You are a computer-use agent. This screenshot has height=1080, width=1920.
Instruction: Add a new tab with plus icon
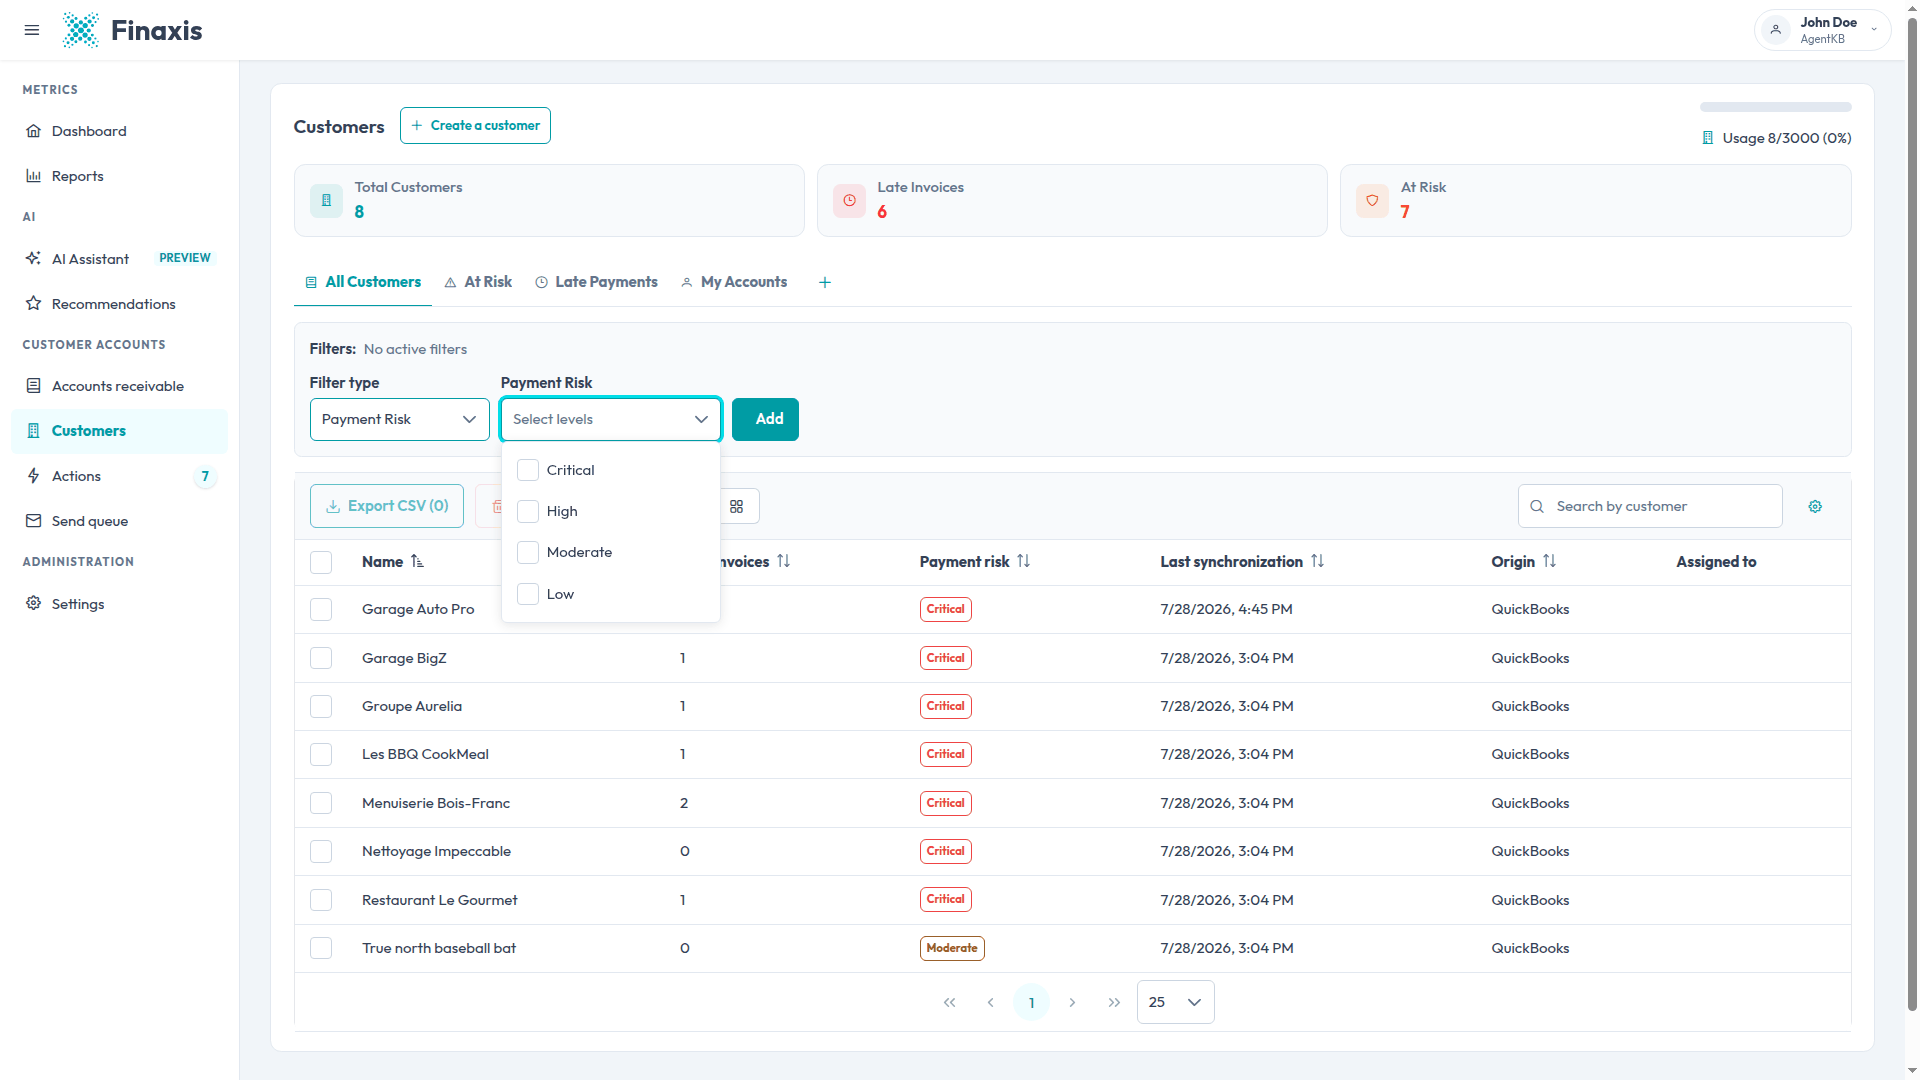tap(825, 283)
